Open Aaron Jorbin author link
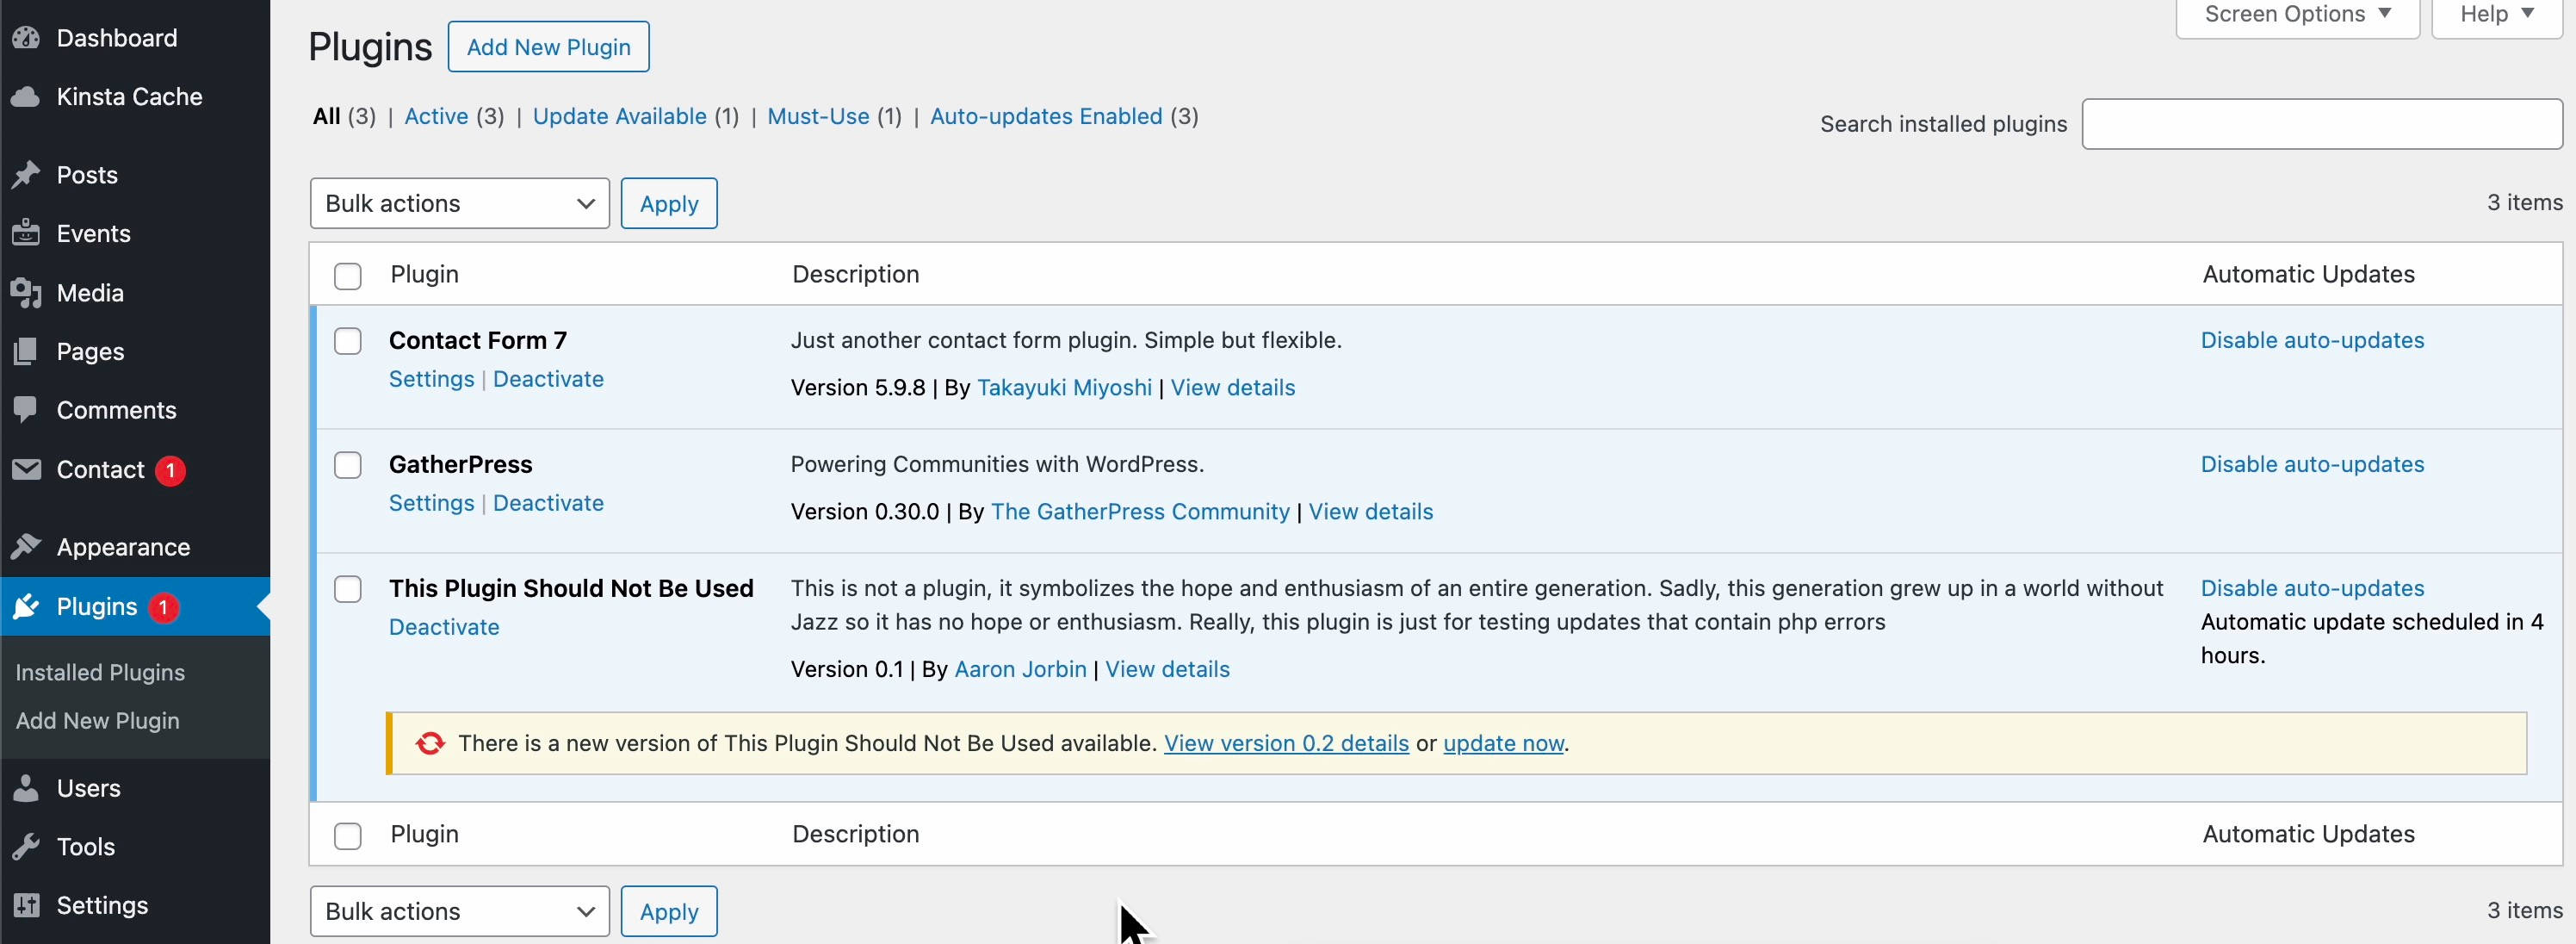This screenshot has height=944, width=2576. (x=1020, y=670)
